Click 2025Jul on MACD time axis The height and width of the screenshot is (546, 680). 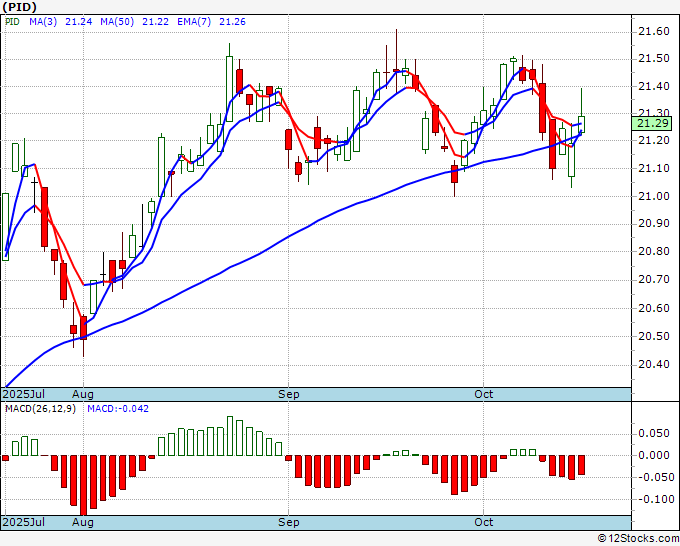23,522
